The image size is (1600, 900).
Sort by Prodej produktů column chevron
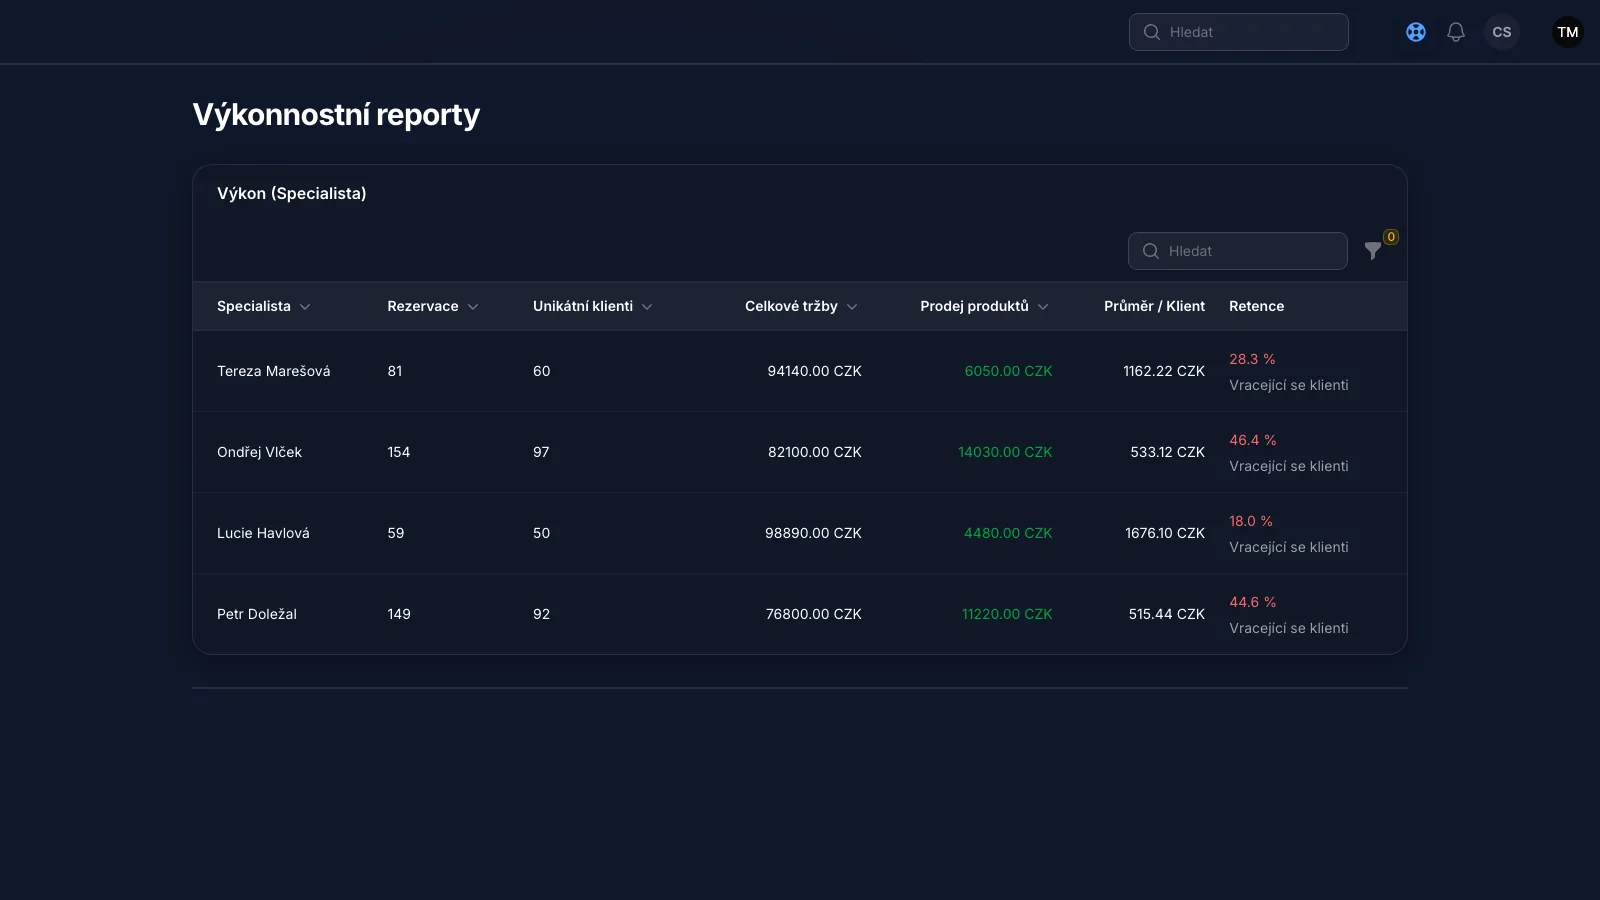pyautogui.click(x=1043, y=307)
